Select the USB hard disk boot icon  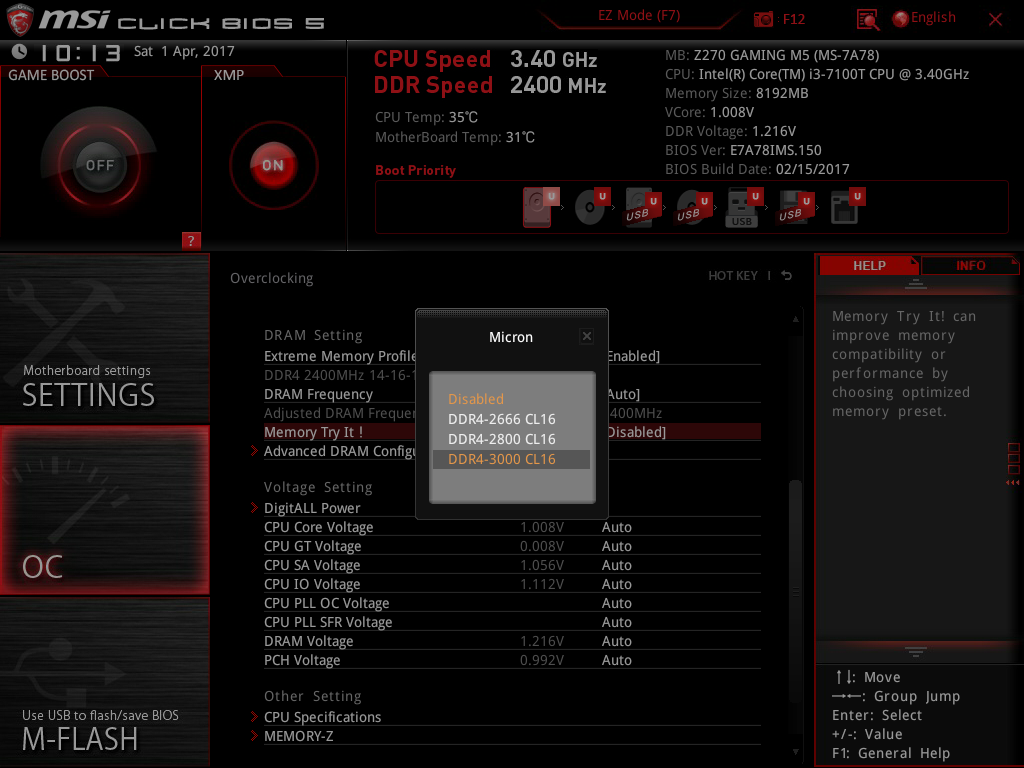[x=643, y=208]
